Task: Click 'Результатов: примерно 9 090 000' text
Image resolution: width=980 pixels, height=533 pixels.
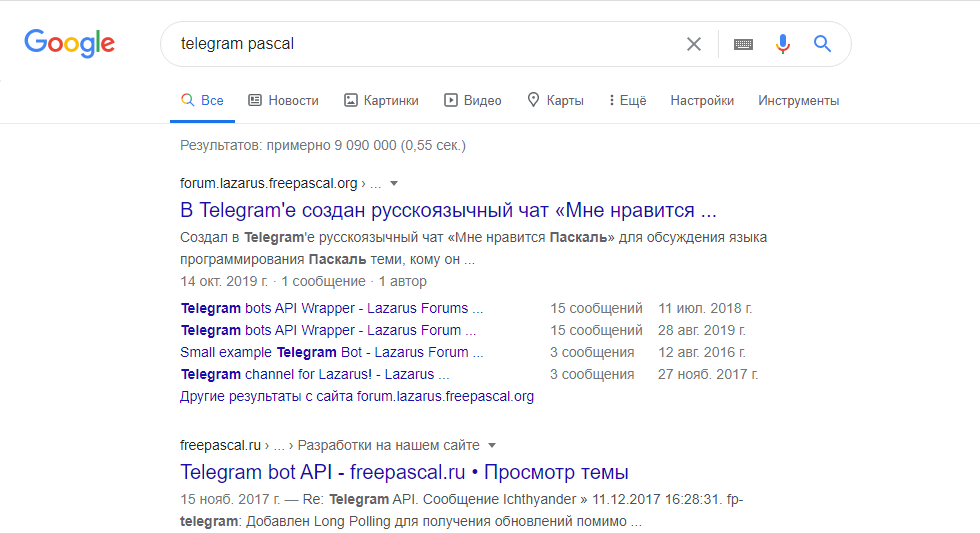Action: click(288, 146)
